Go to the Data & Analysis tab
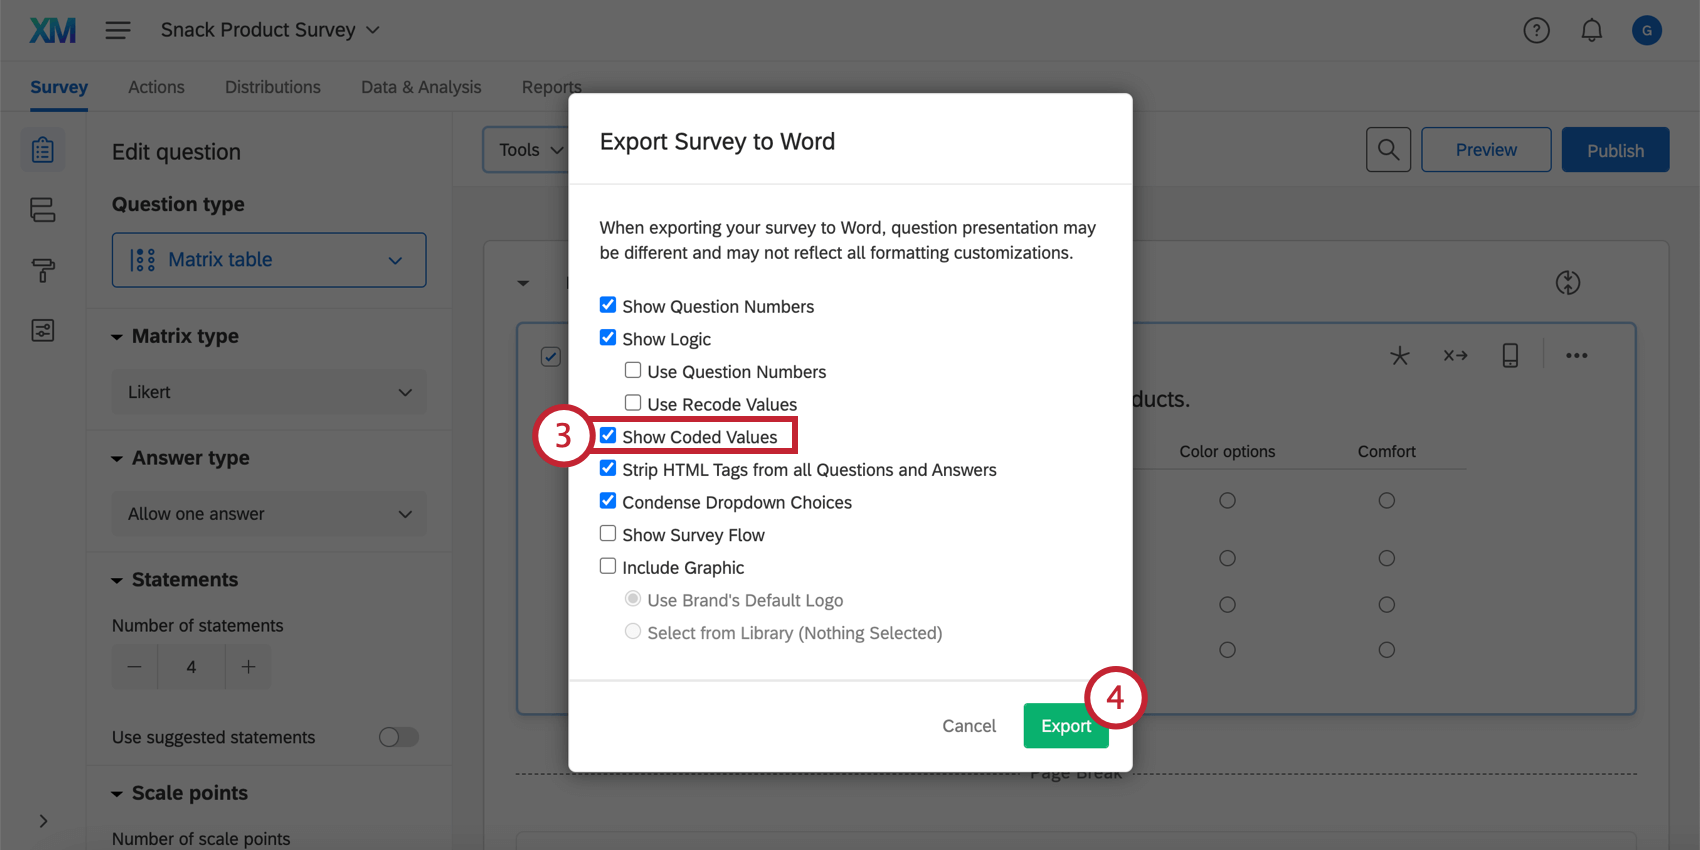1700x850 pixels. tap(421, 87)
